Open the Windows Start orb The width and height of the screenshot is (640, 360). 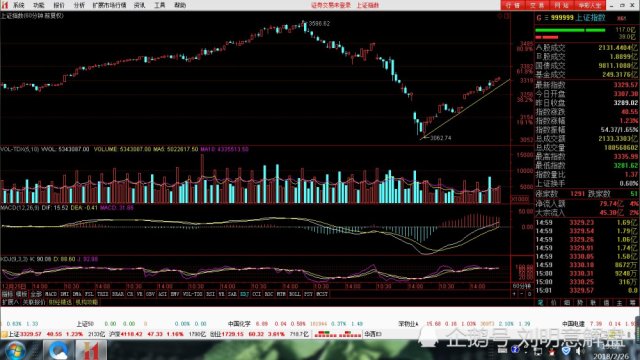coord(15,351)
